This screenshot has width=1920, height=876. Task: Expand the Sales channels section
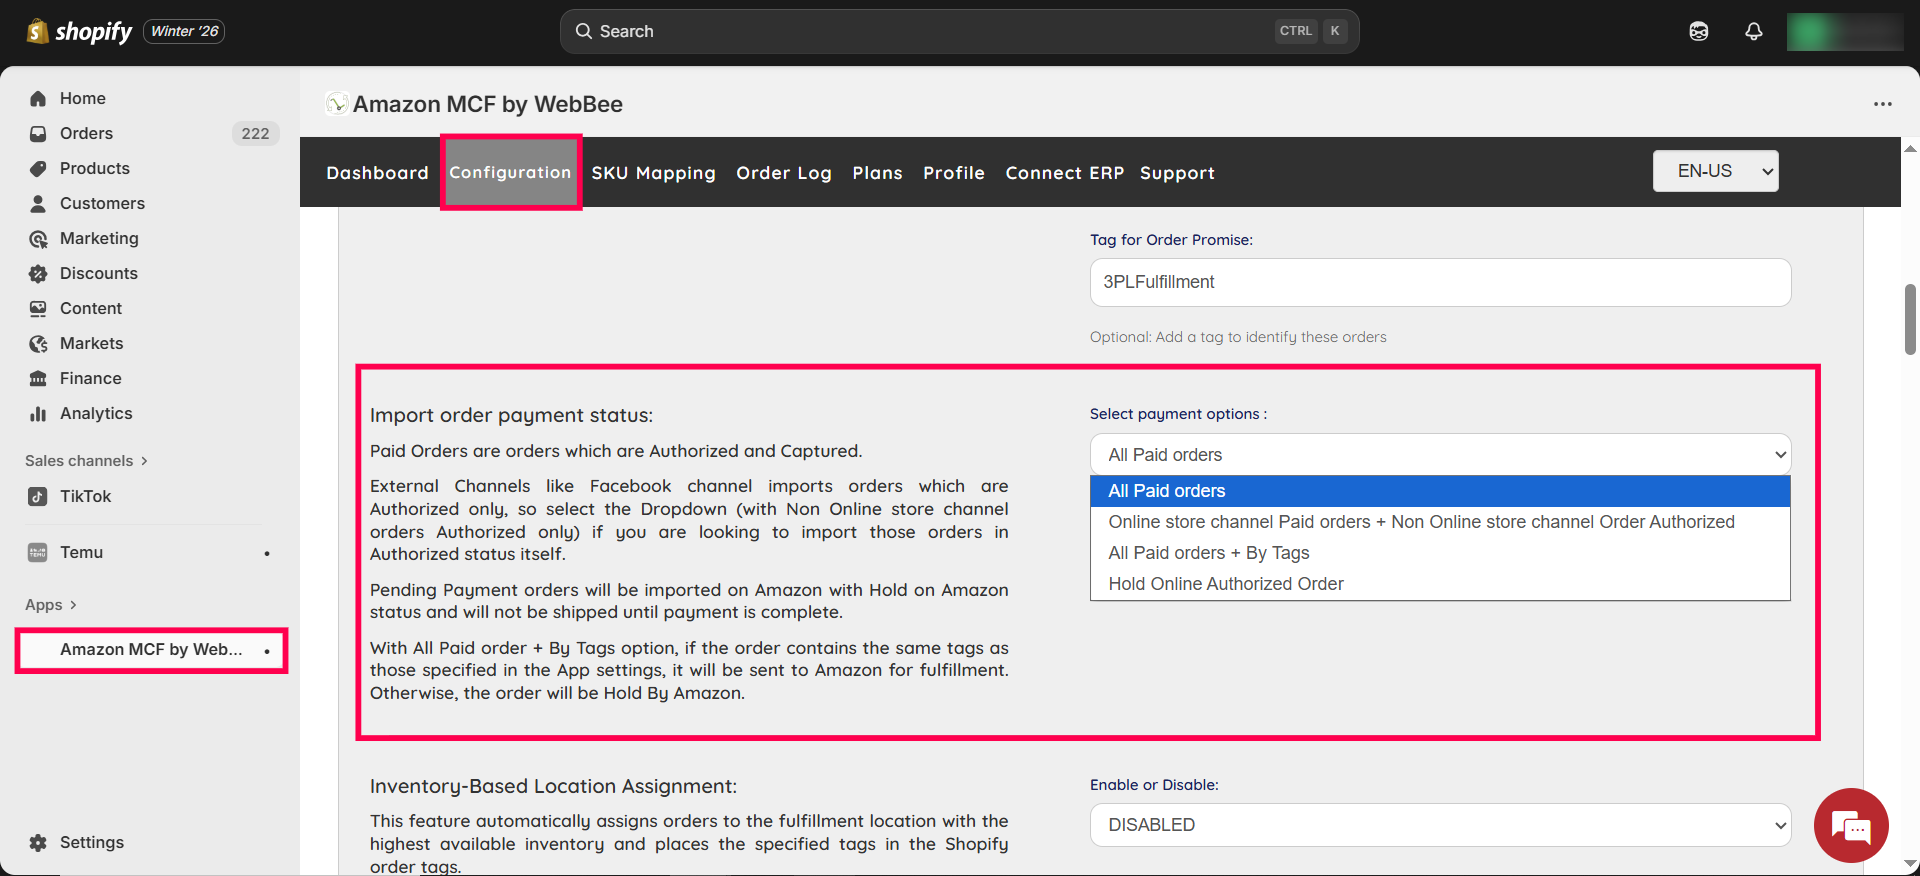coord(86,461)
